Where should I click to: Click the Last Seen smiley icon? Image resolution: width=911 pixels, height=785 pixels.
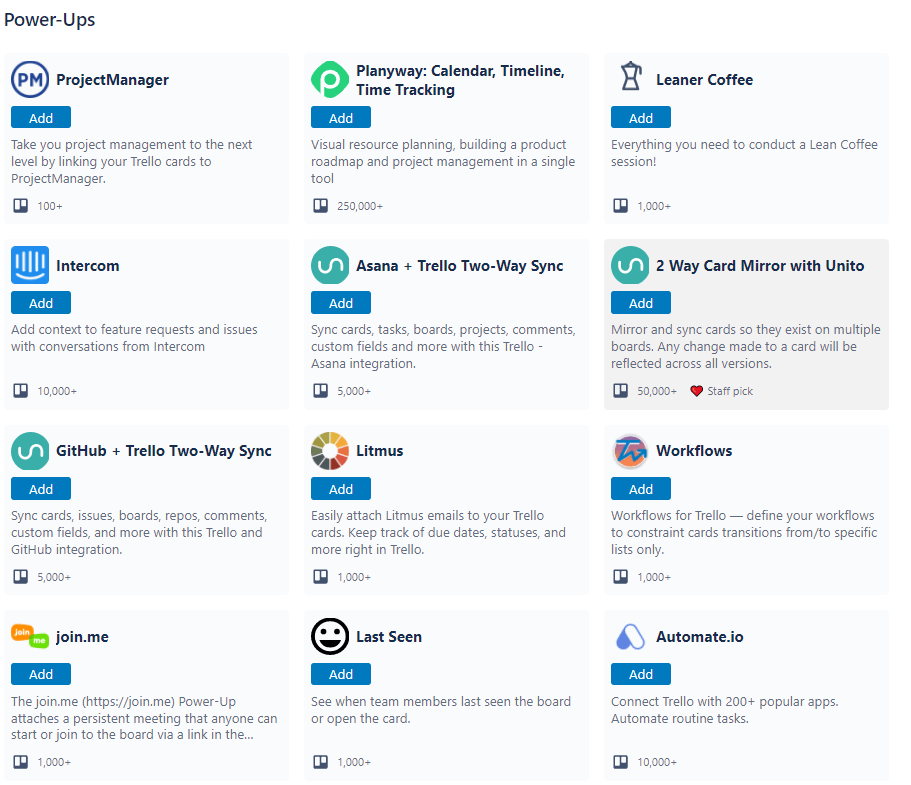coord(329,636)
